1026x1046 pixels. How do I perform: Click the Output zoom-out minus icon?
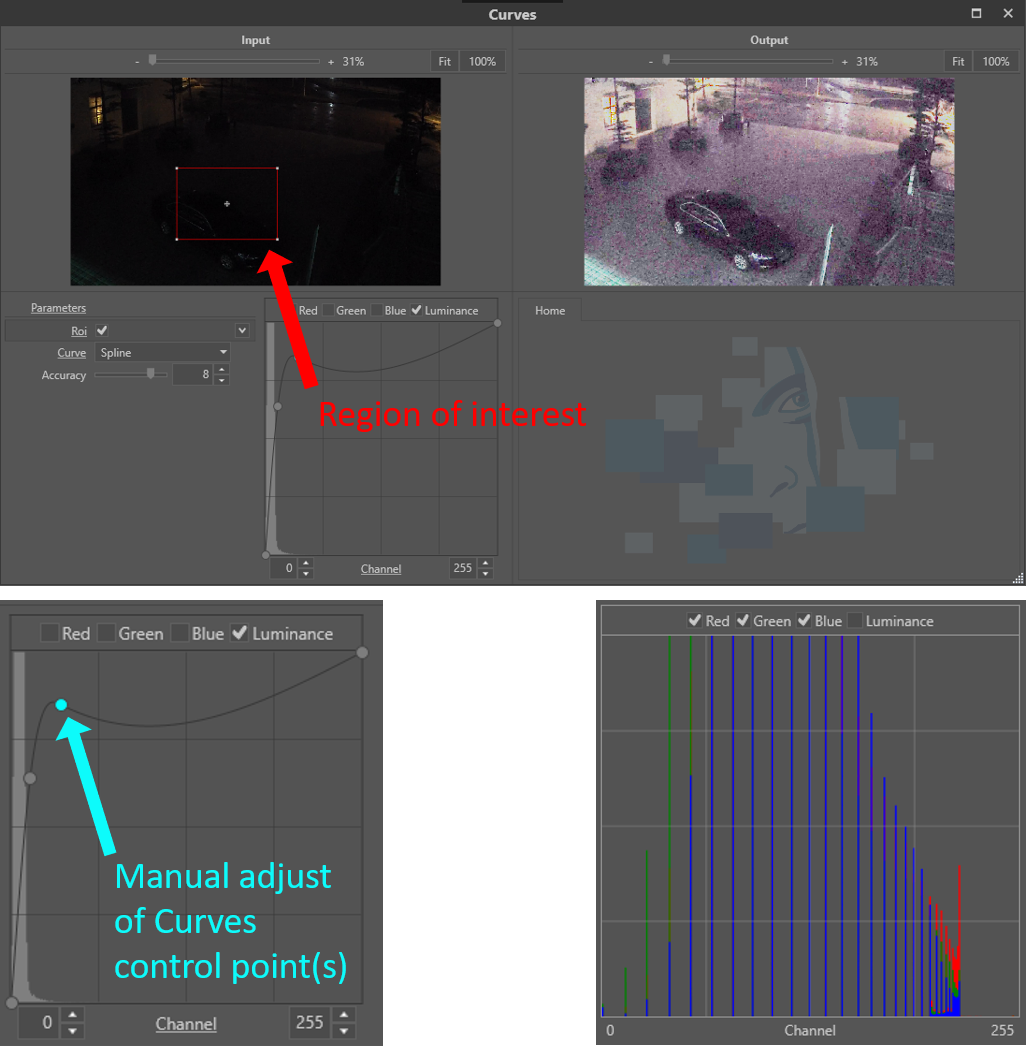point(651,62)
